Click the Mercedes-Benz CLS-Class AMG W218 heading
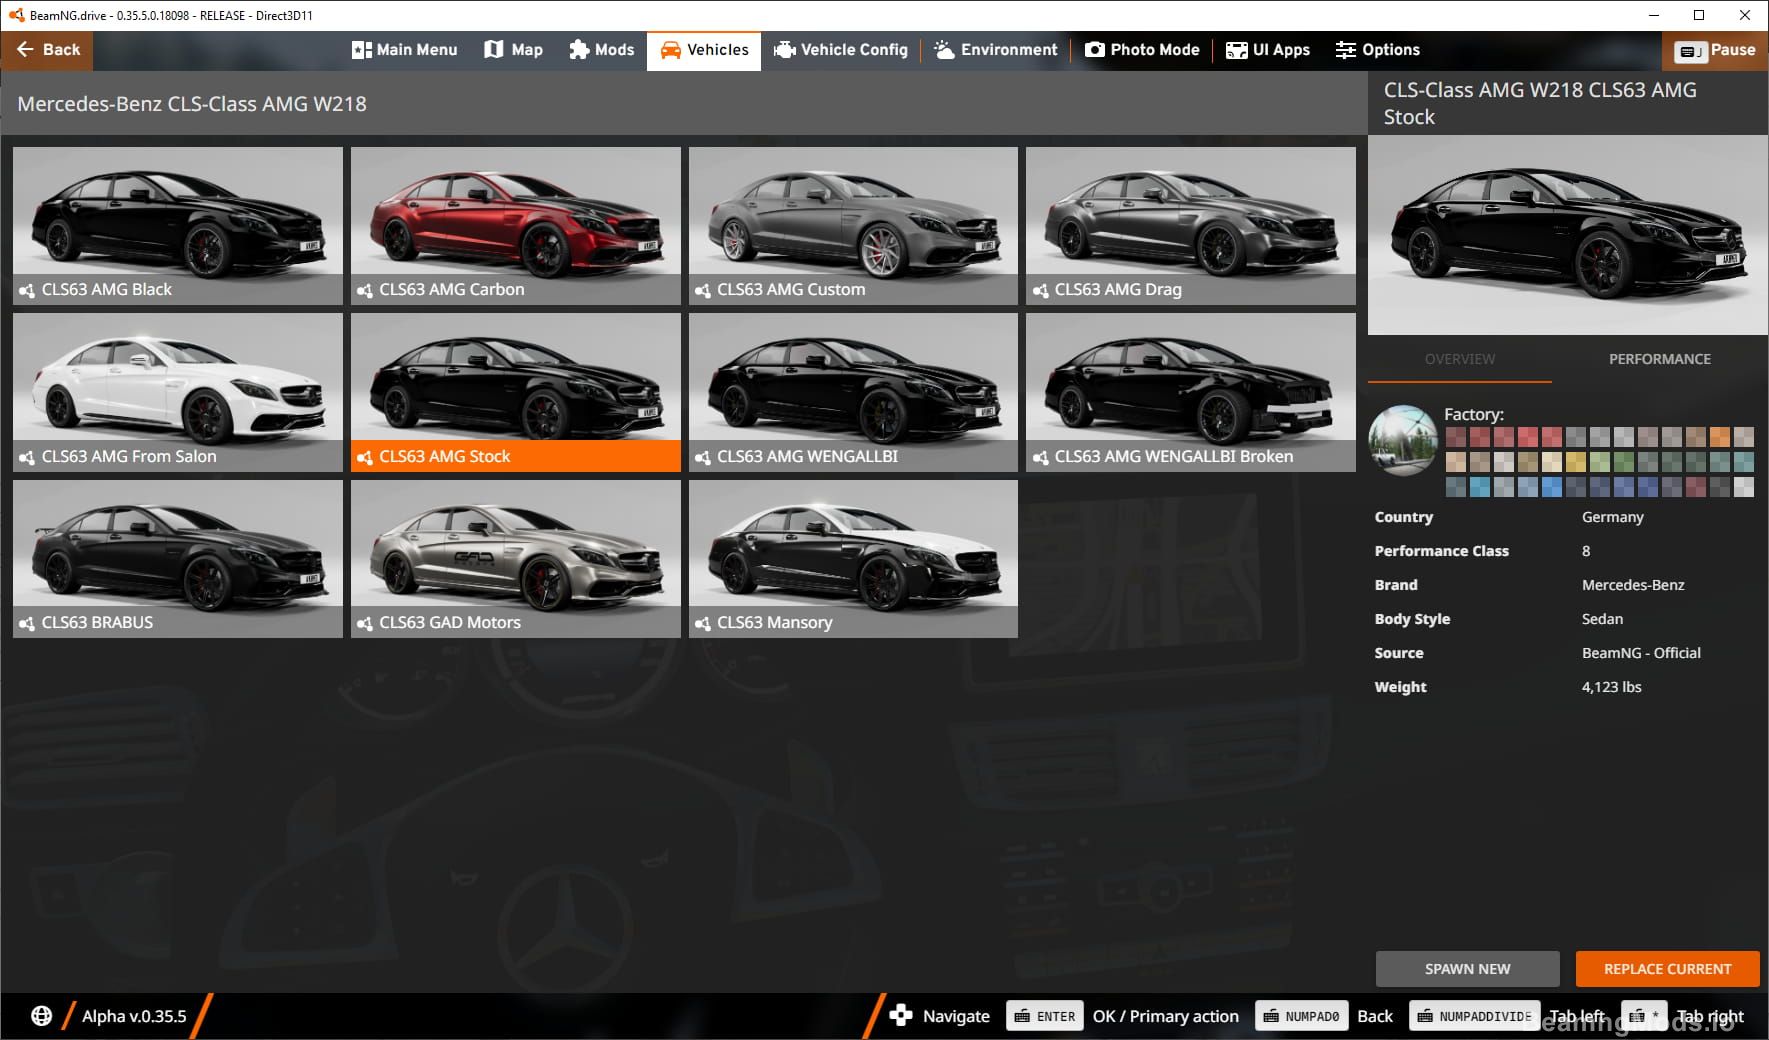 coord(192,104)
